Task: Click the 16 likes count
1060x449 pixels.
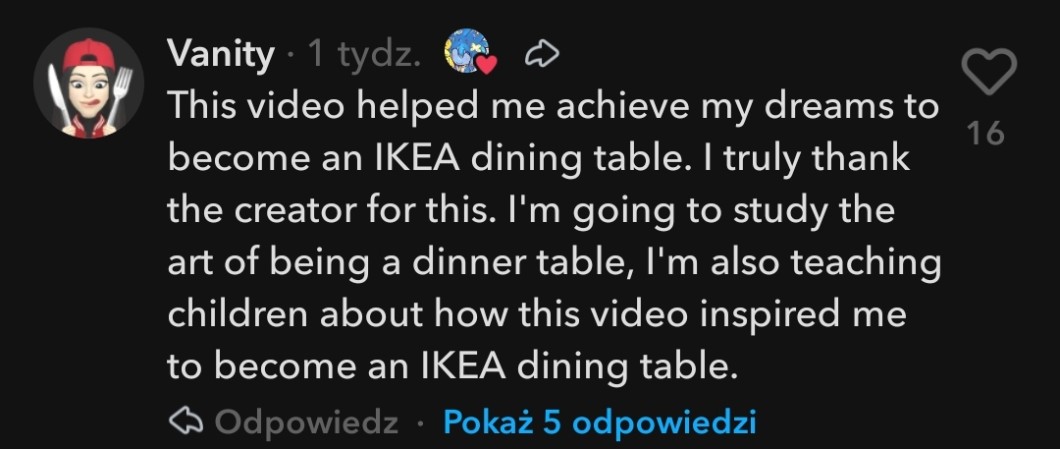Action: (988, 135)
